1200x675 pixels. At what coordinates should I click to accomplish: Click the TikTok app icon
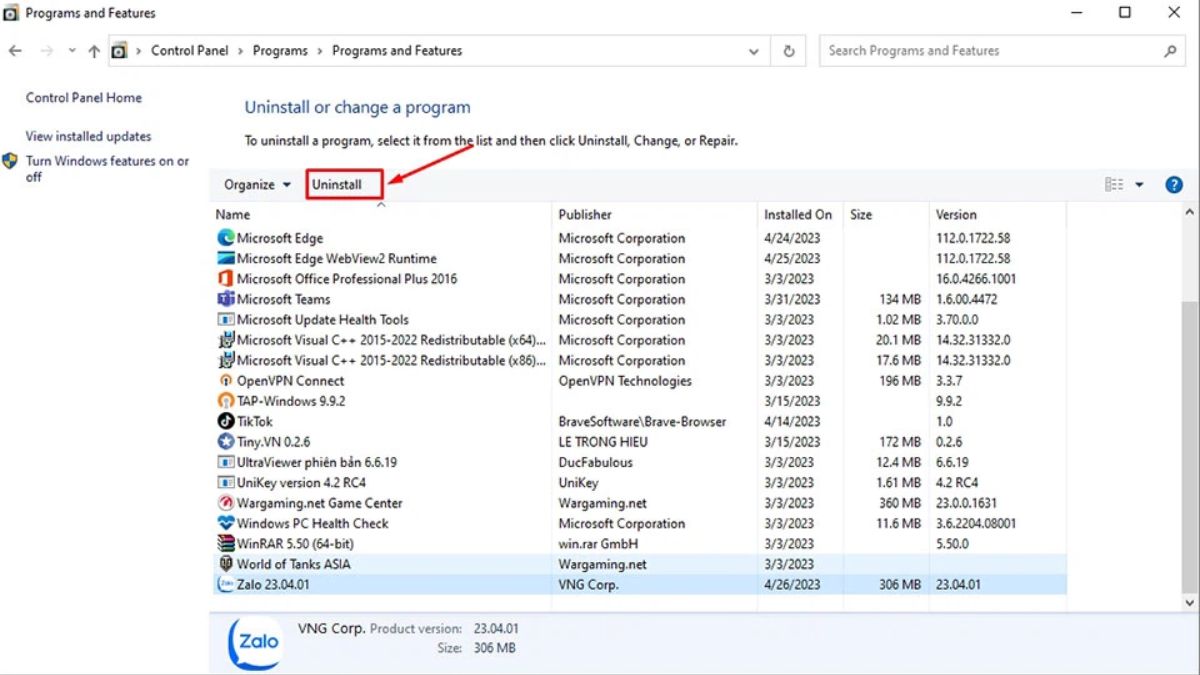(226, 421)
